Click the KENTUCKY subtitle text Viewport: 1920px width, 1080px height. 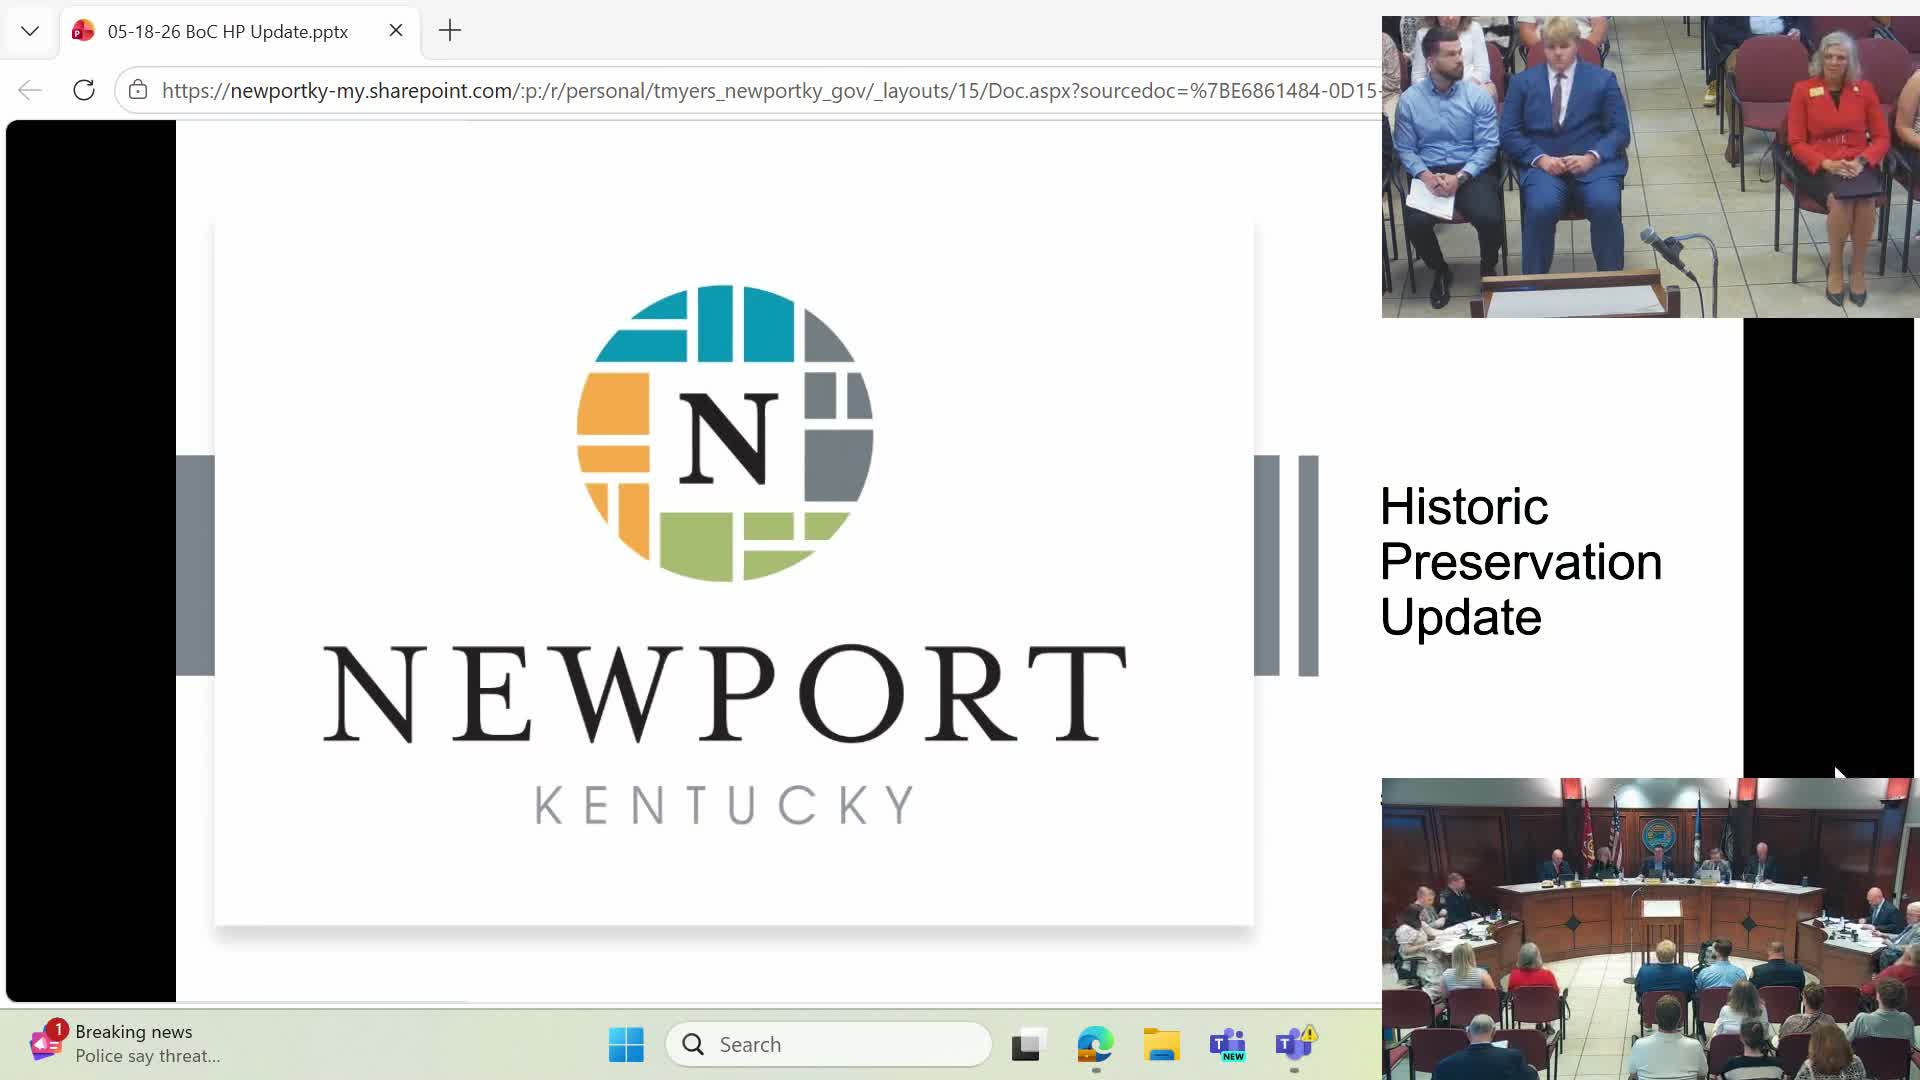point(725,805)
